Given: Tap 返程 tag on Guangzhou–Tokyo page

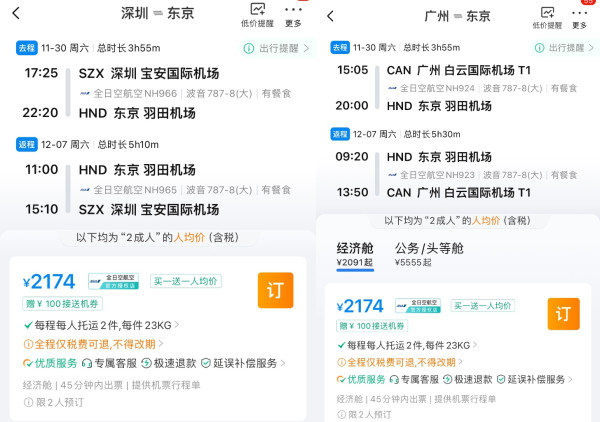Looking at the screenshot, I should [x=340, y=134].
